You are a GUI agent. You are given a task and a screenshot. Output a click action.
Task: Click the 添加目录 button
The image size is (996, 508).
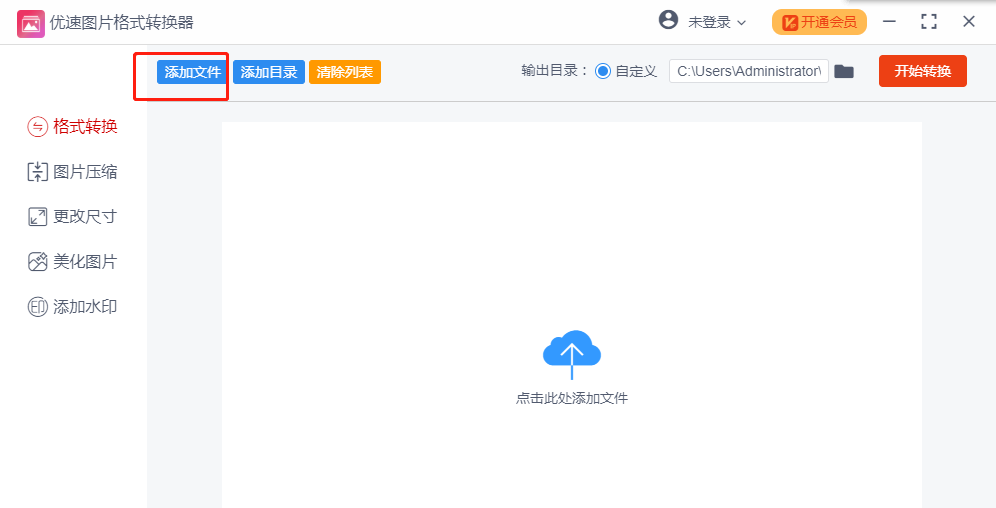[x=269, y=72]
